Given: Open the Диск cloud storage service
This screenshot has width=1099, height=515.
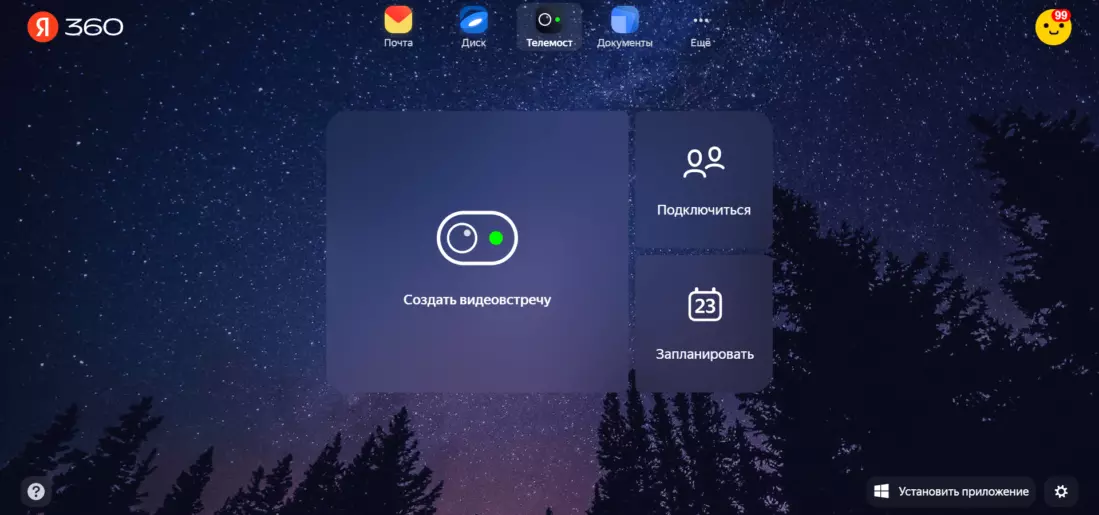Looking at the screenshot, I should click(474, 27).
